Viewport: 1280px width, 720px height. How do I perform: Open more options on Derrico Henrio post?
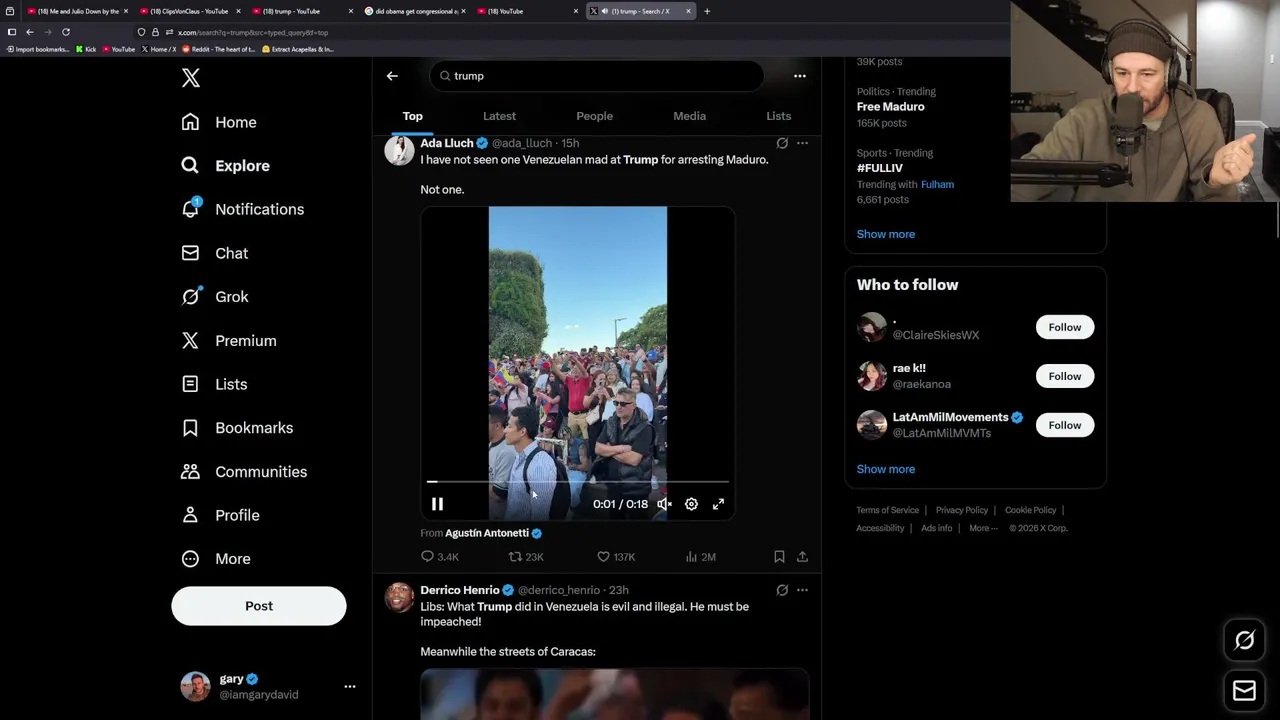[802, 590]
